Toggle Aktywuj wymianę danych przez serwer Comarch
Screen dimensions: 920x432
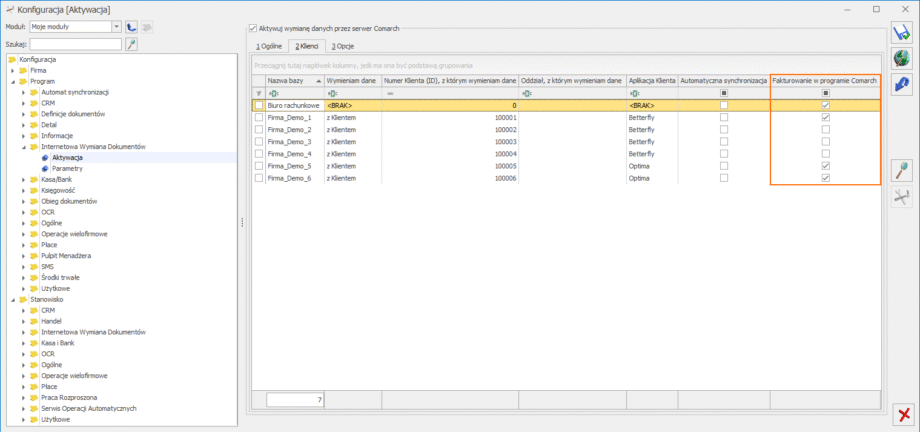[252, 28]
